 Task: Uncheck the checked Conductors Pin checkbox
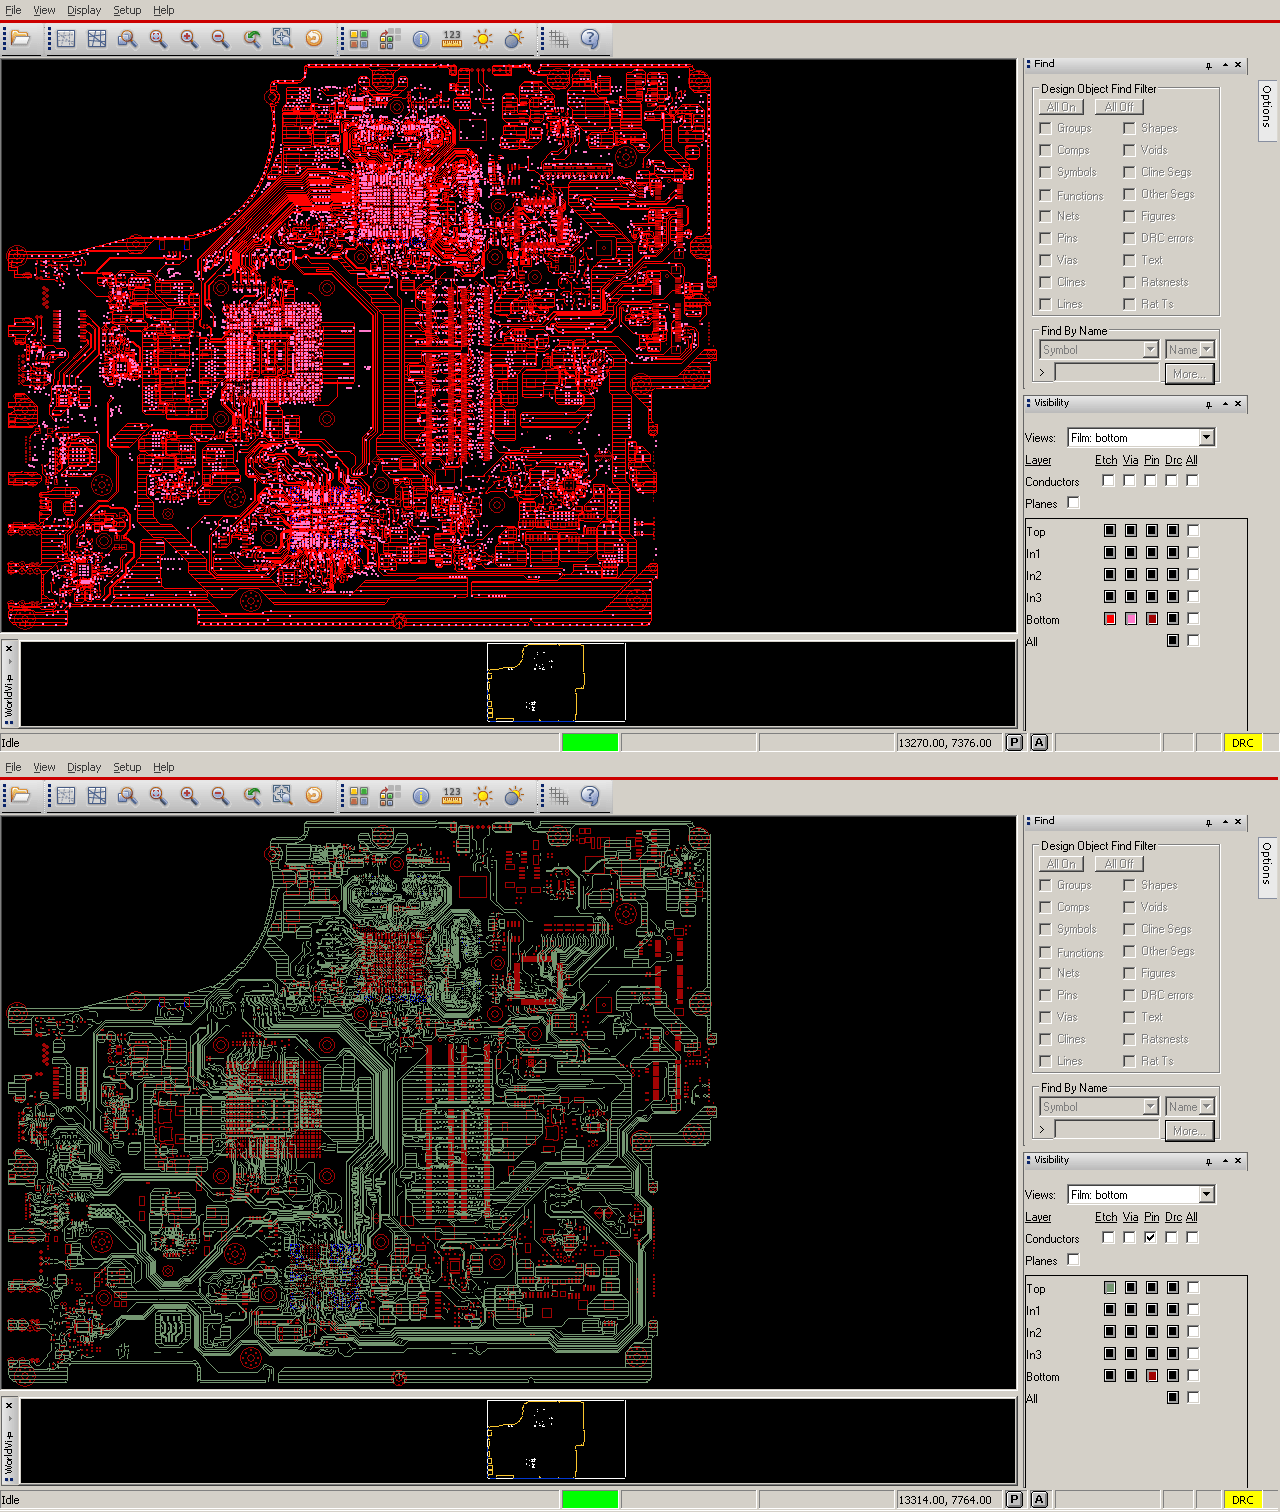(1150, 1237)
